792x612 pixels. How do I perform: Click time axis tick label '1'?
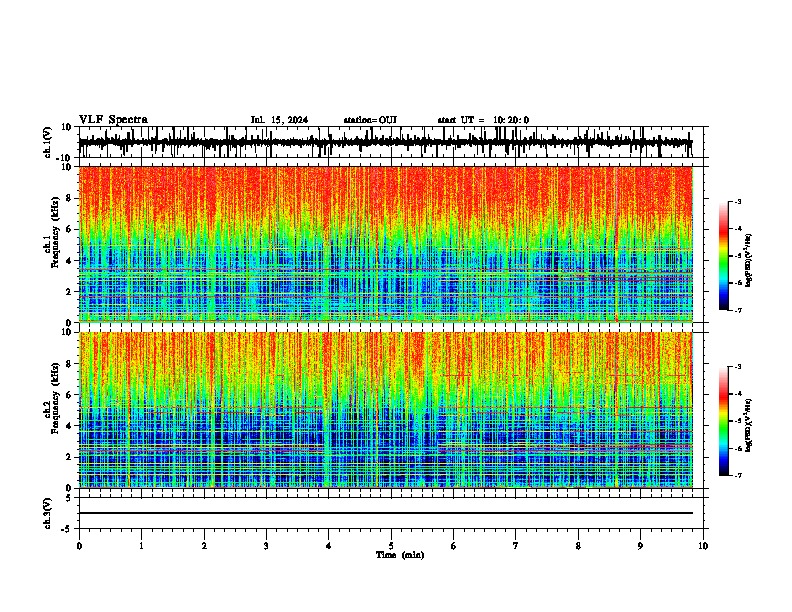click(141, 546)
